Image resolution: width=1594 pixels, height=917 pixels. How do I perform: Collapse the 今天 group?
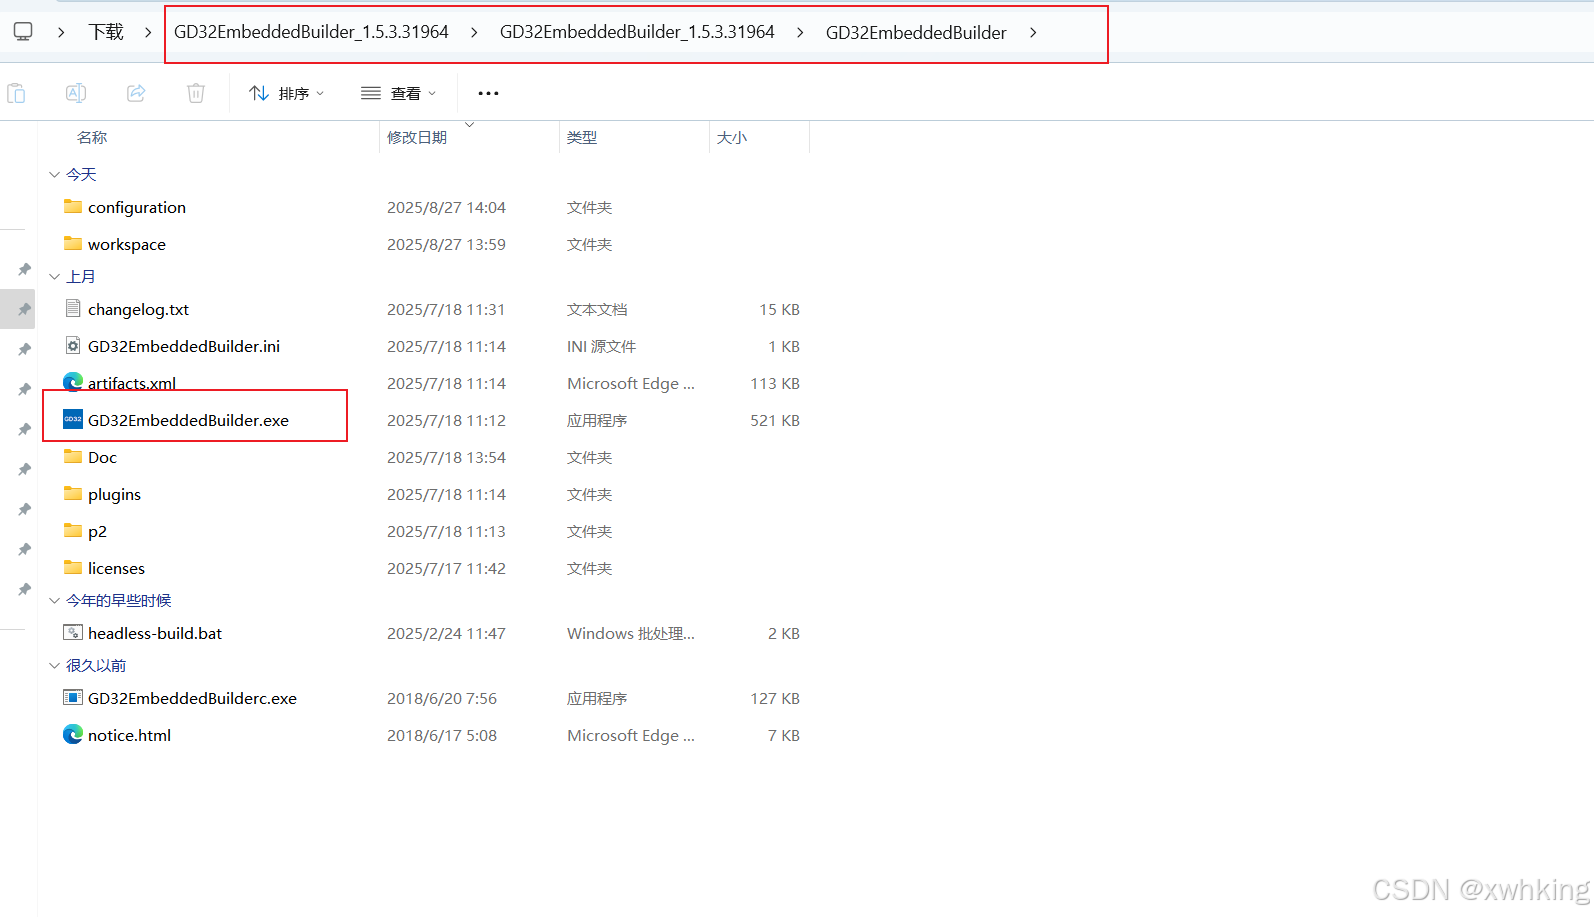point(55,175)
